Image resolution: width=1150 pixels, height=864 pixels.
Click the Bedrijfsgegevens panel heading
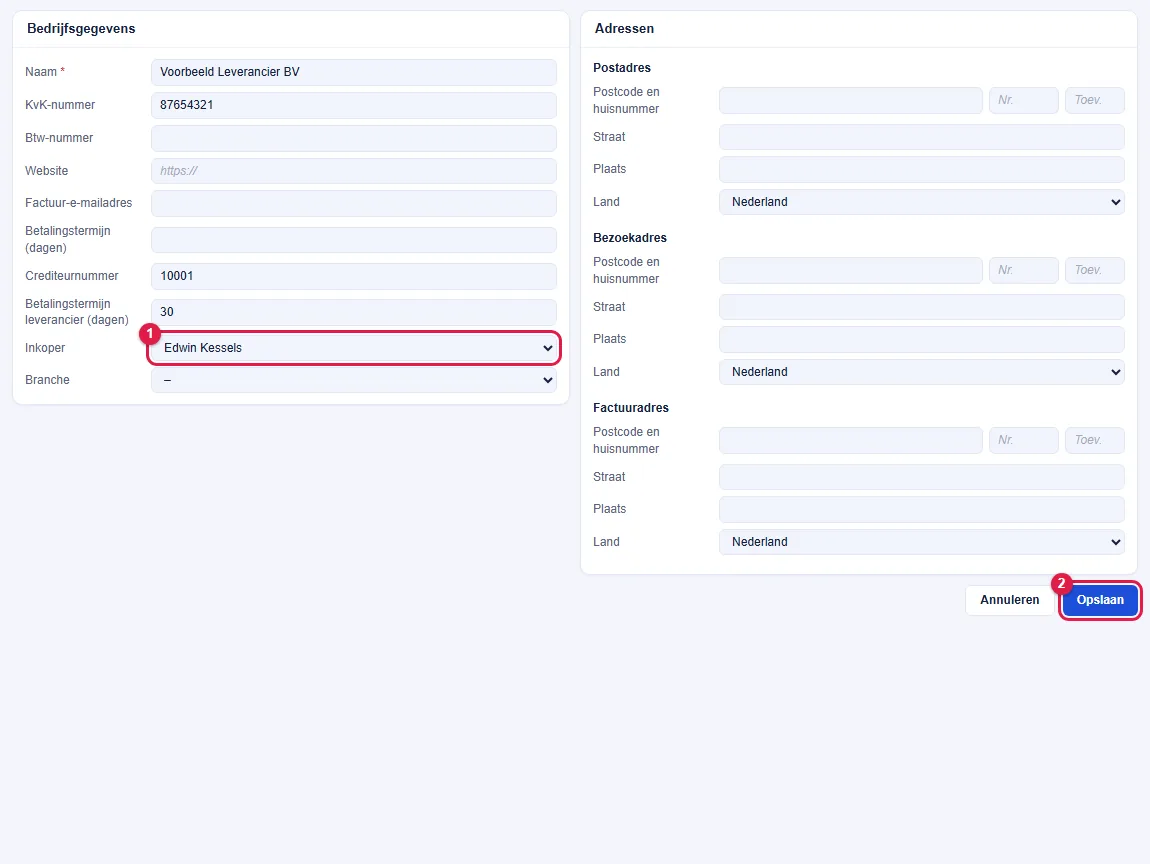[81, 29]
